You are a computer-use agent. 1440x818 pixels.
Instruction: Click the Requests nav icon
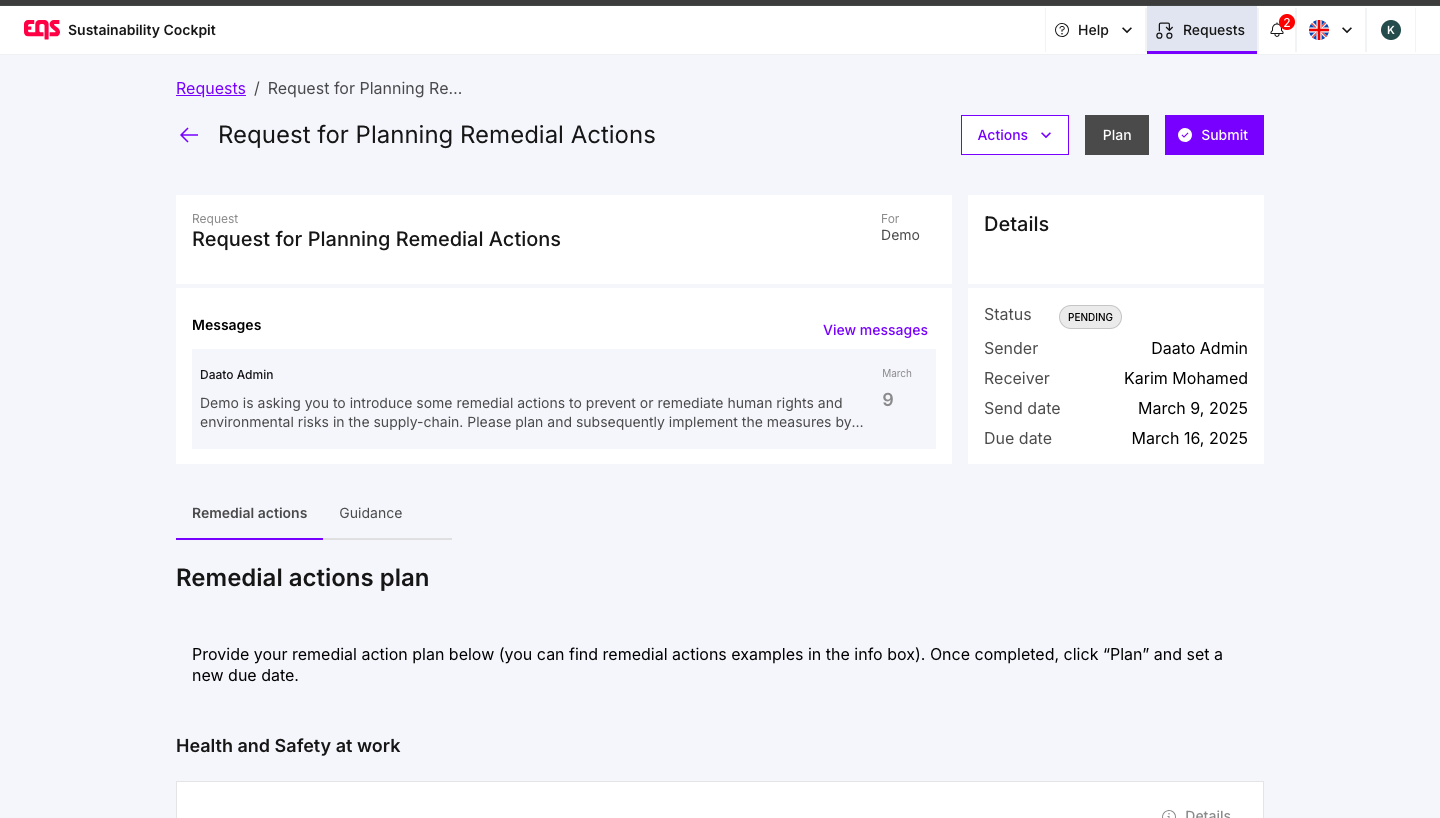(x=1164, y=30)
